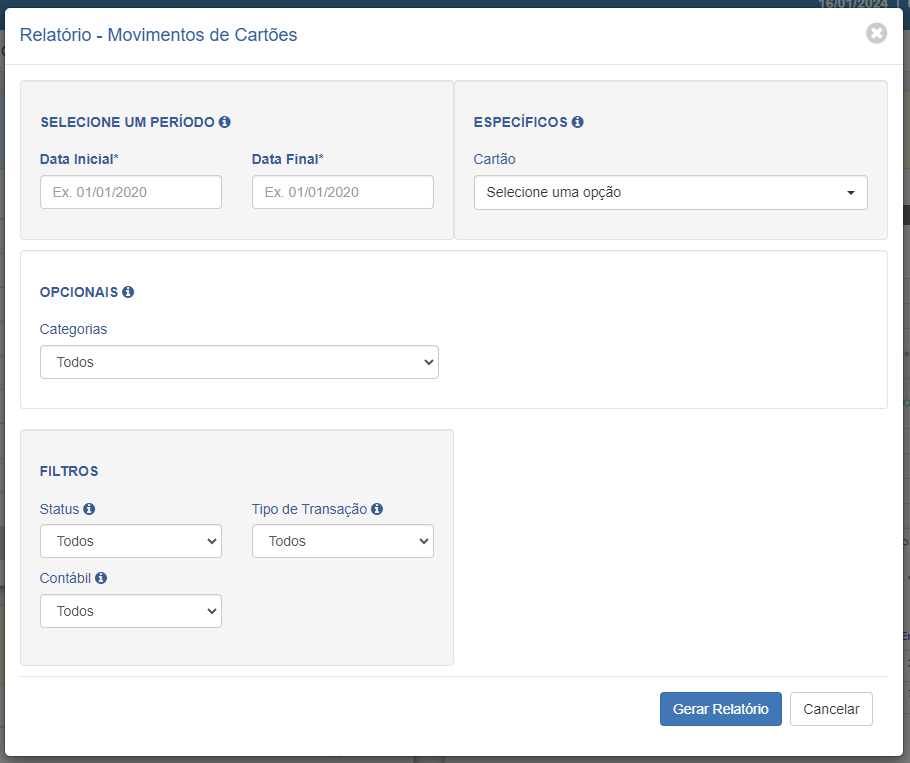Click the Cartão label text
The width and height of the screenshot is (910, 763).
click(x=494, y=159)
